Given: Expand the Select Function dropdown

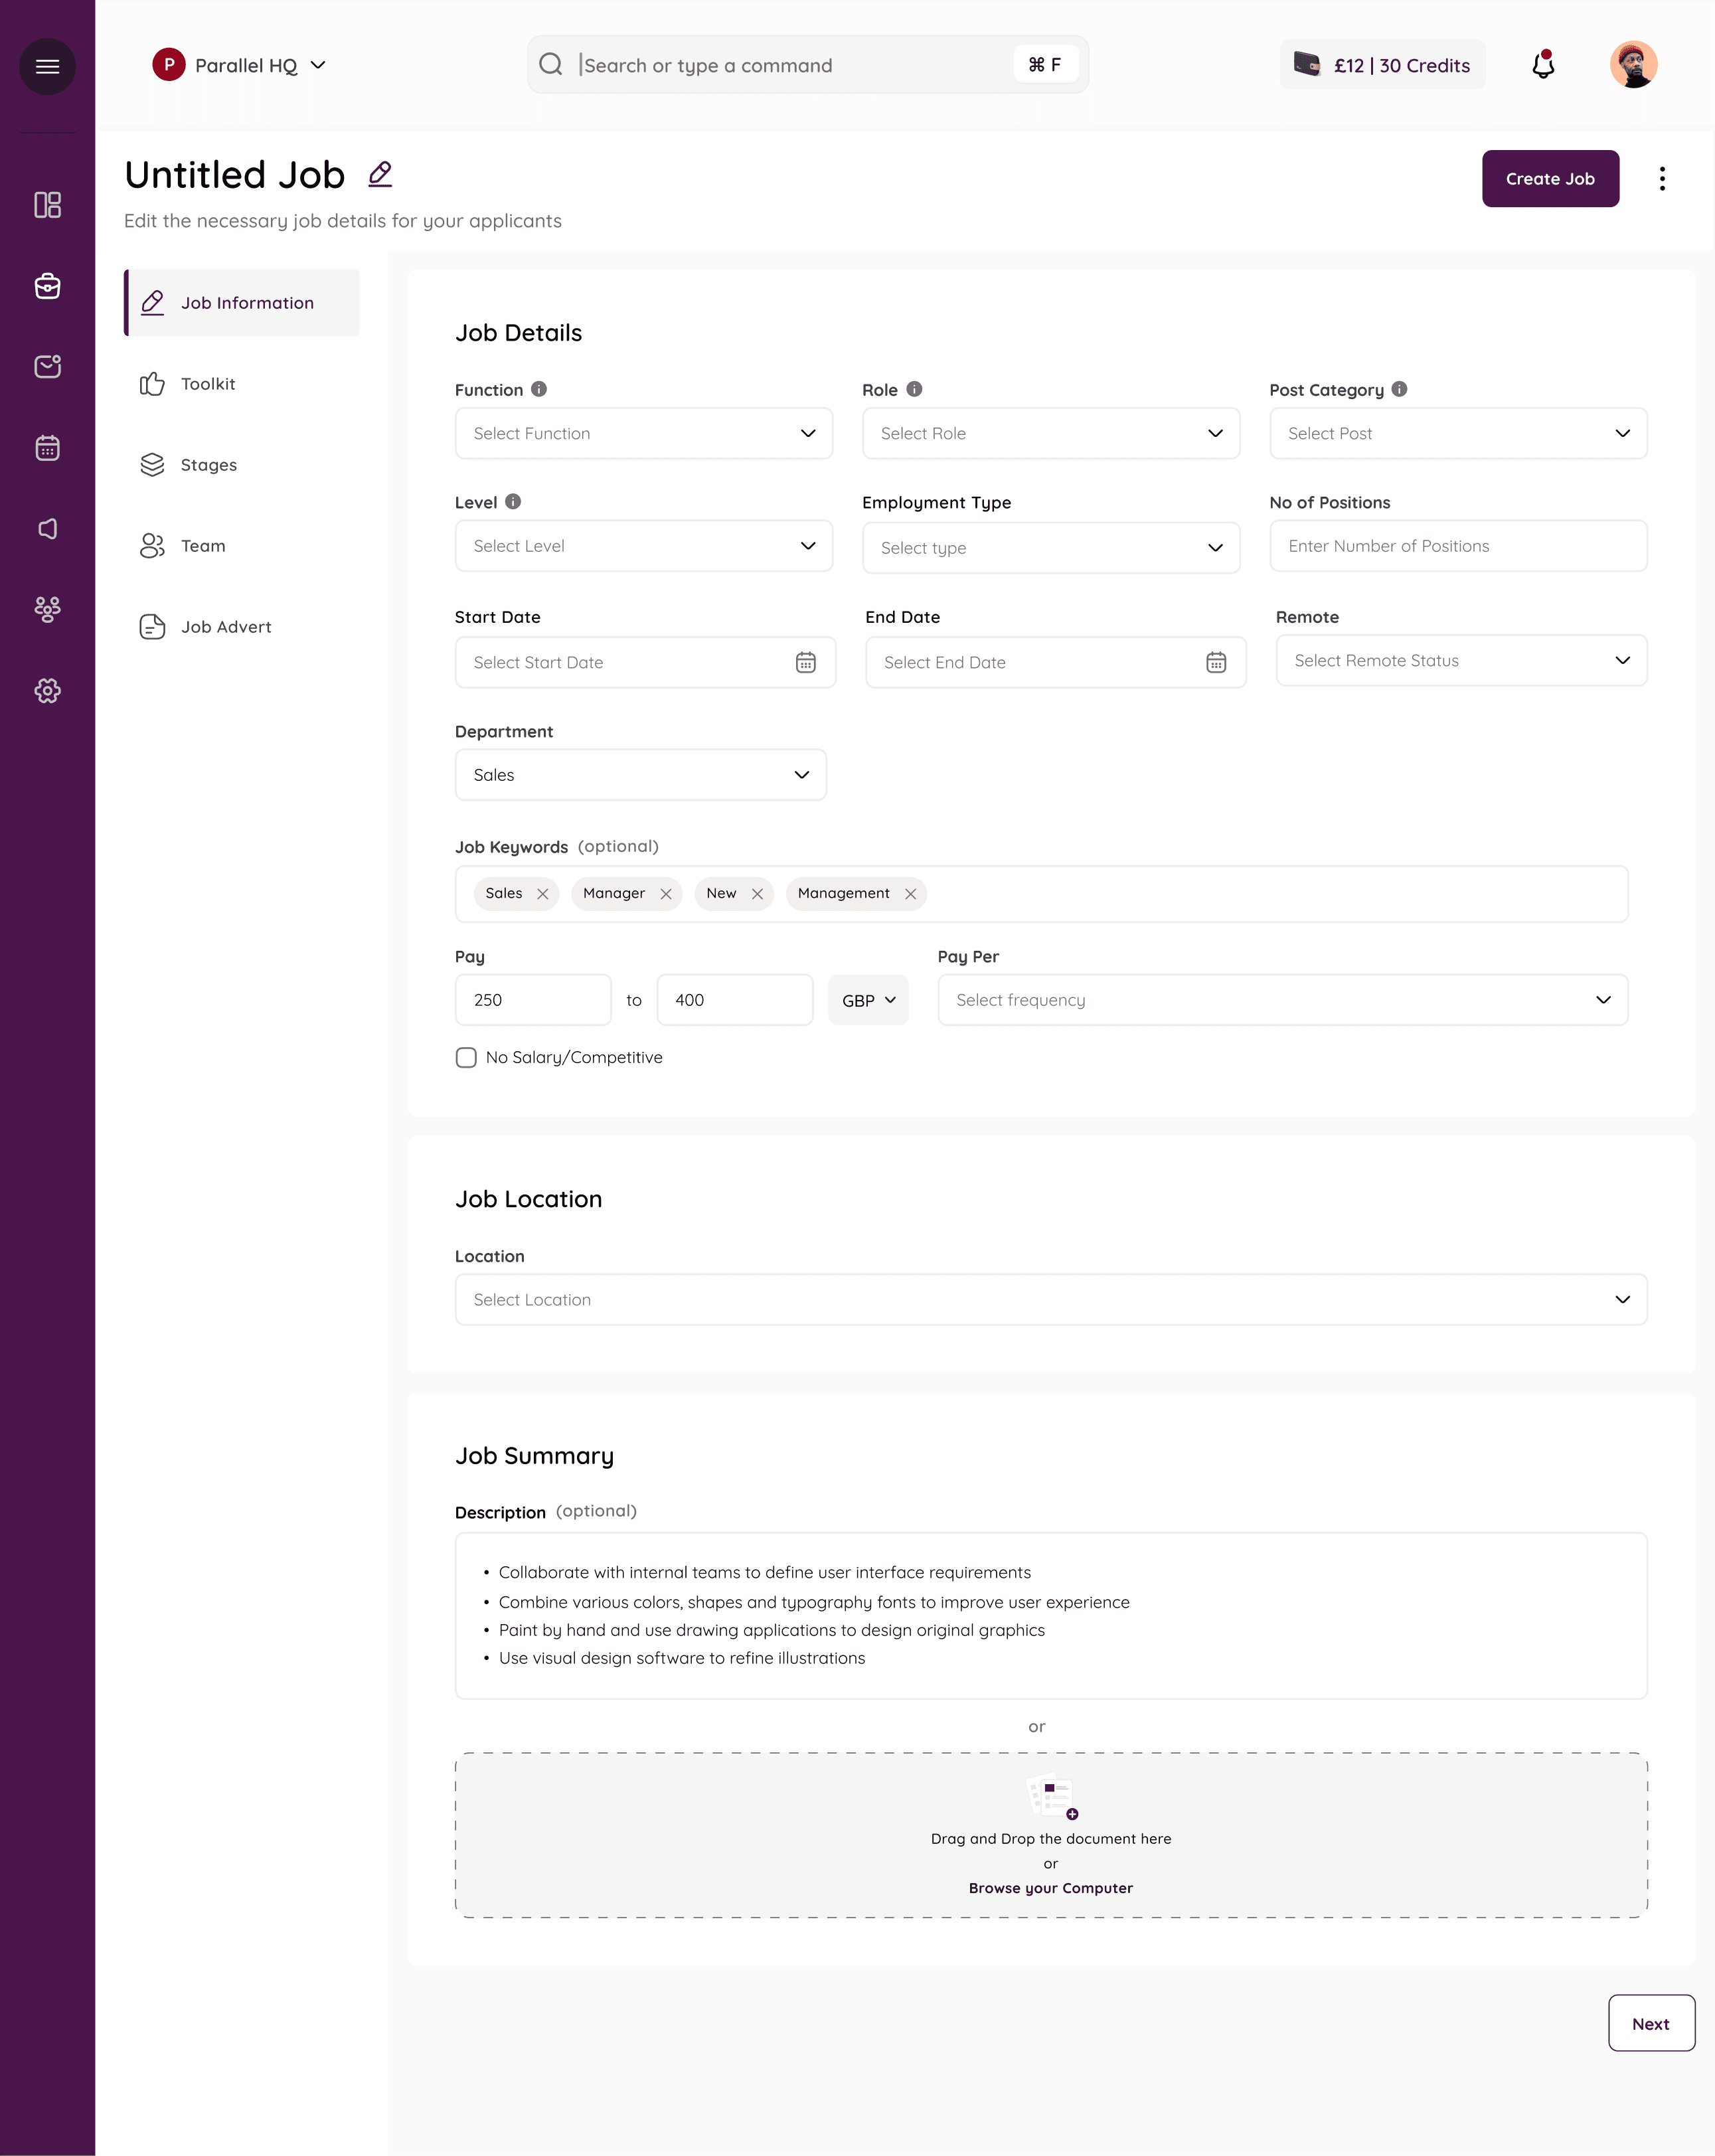Looking at the screenshot, I should (x=643, y=433).
